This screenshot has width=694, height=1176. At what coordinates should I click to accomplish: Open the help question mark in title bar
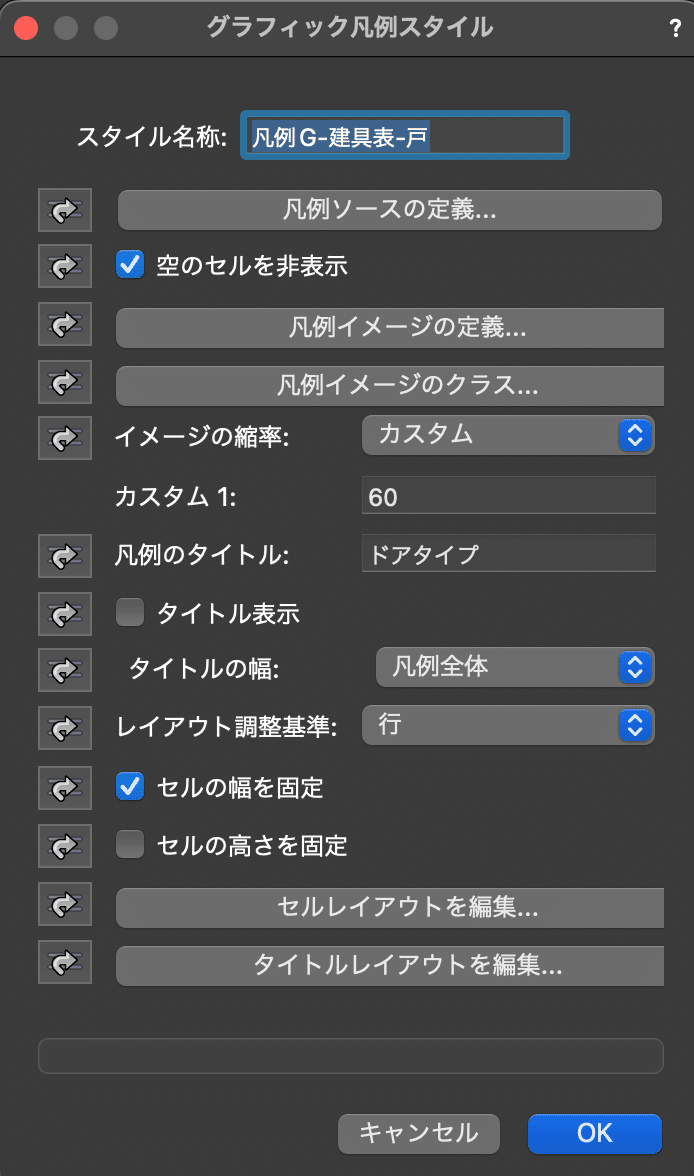675,28
